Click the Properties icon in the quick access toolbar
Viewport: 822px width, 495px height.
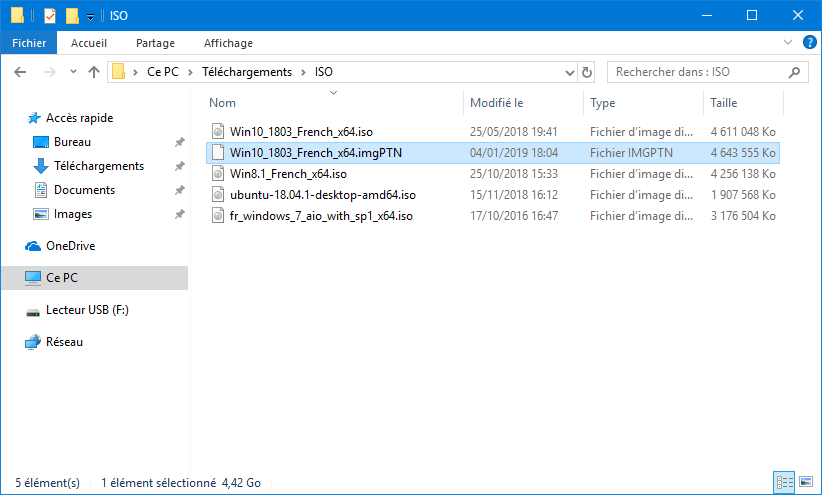[50, 16]
